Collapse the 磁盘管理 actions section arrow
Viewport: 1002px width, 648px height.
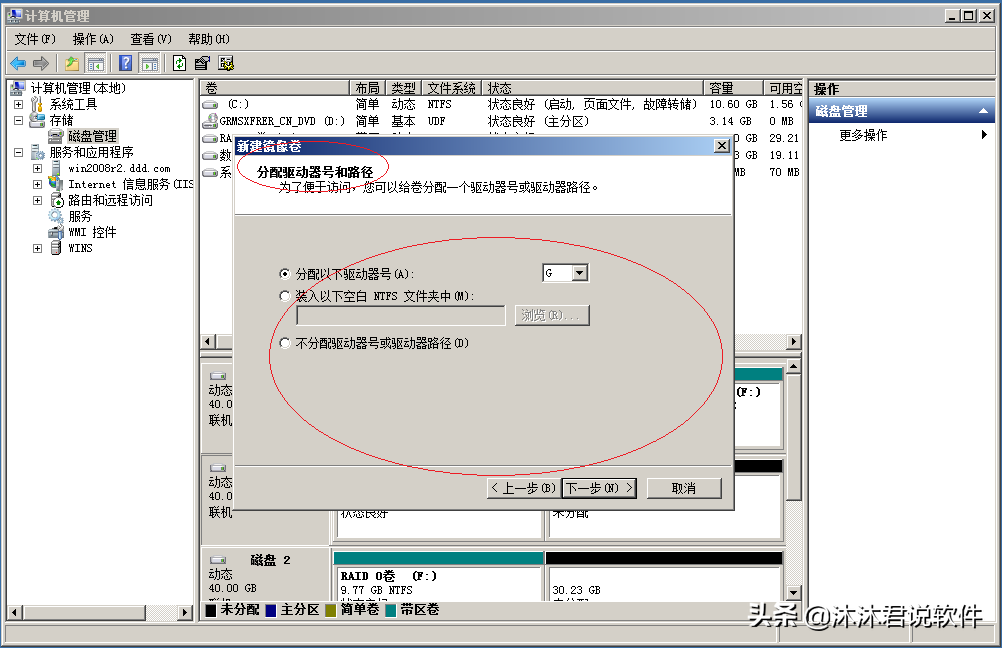pos(983,111)
